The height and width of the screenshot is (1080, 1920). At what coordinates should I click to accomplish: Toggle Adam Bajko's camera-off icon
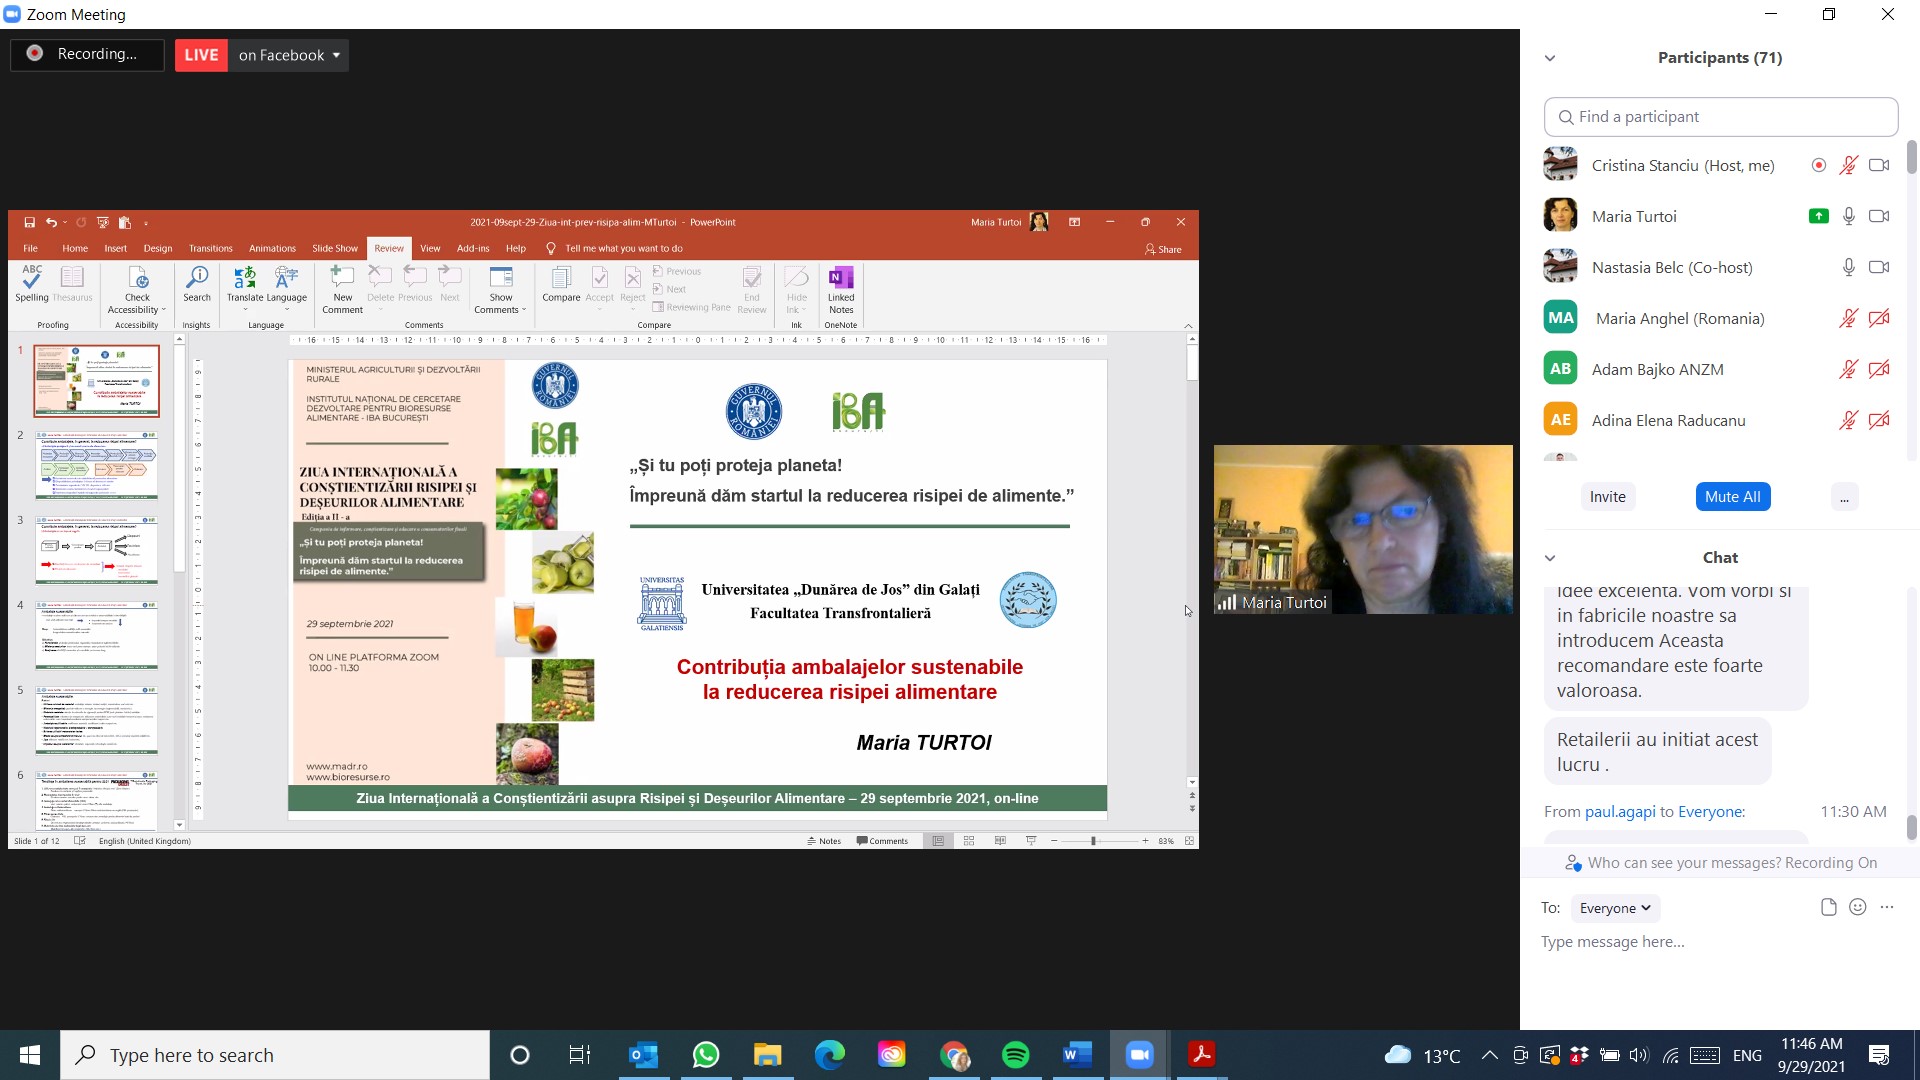point(1879,369)
